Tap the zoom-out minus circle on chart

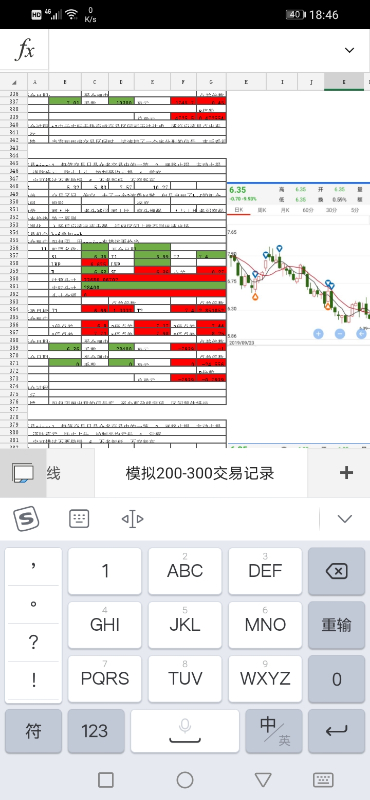tap(340, 334)
